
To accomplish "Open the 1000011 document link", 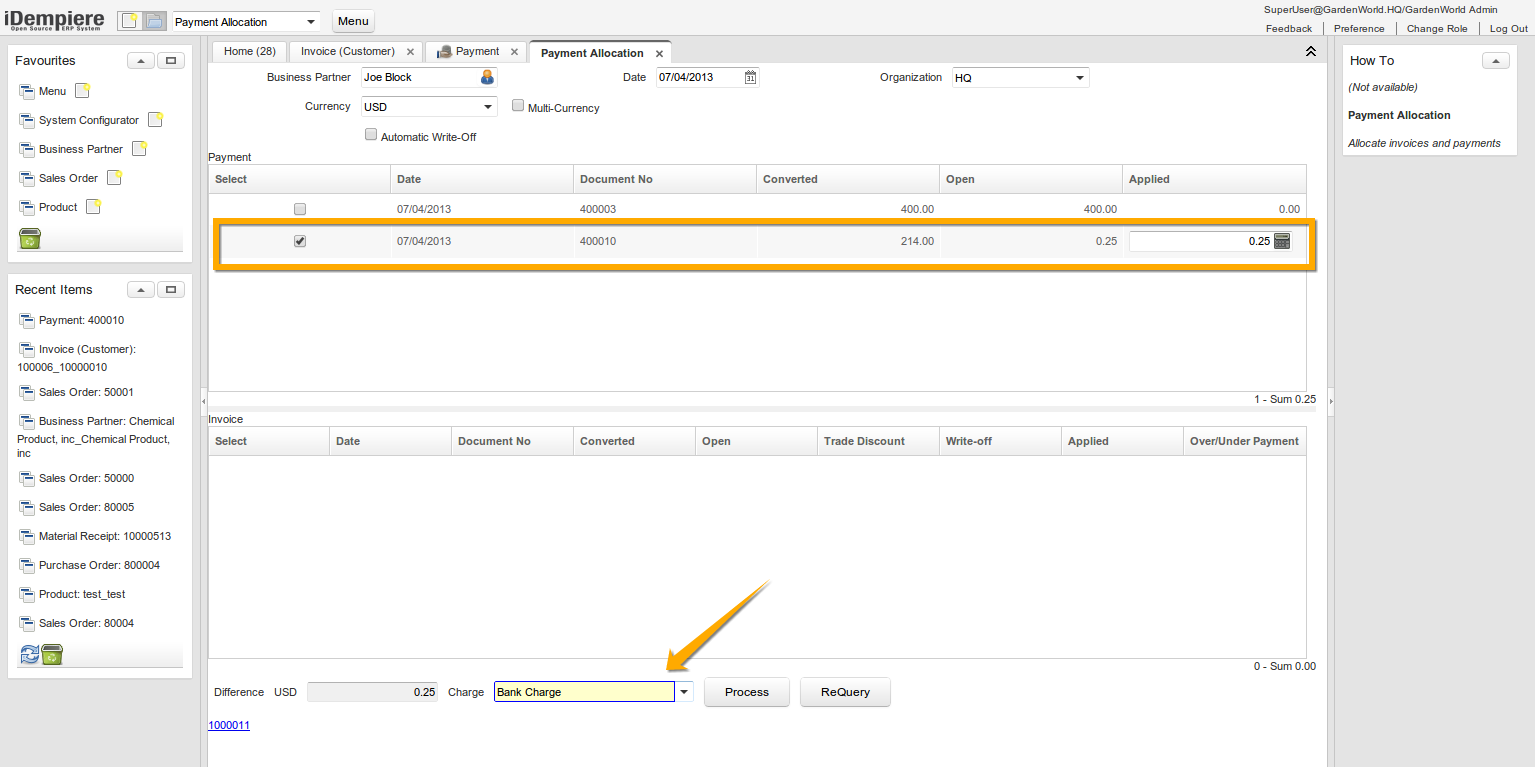I will point(229,725).
